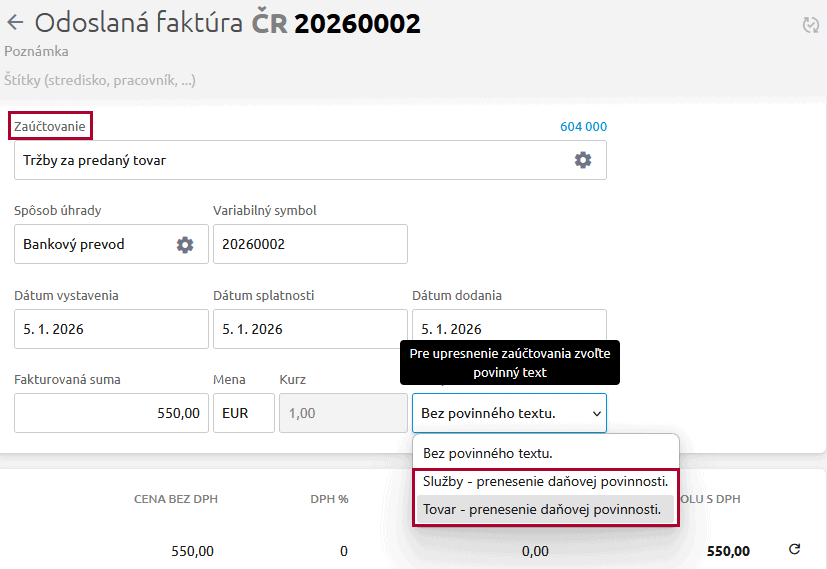Click the Dátum vystavenia date field
The height and width of the screenshot is (569, 827).
tap(111, 329)
